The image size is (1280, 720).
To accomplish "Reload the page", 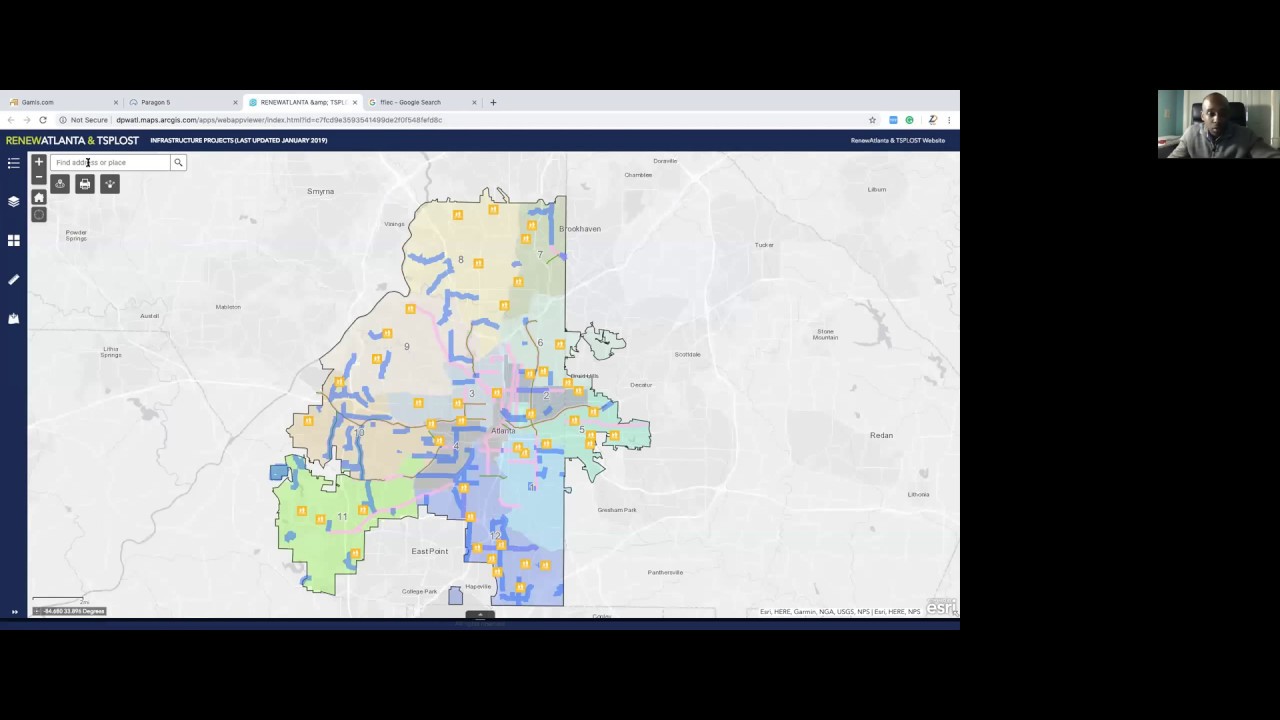I will 43,120.
